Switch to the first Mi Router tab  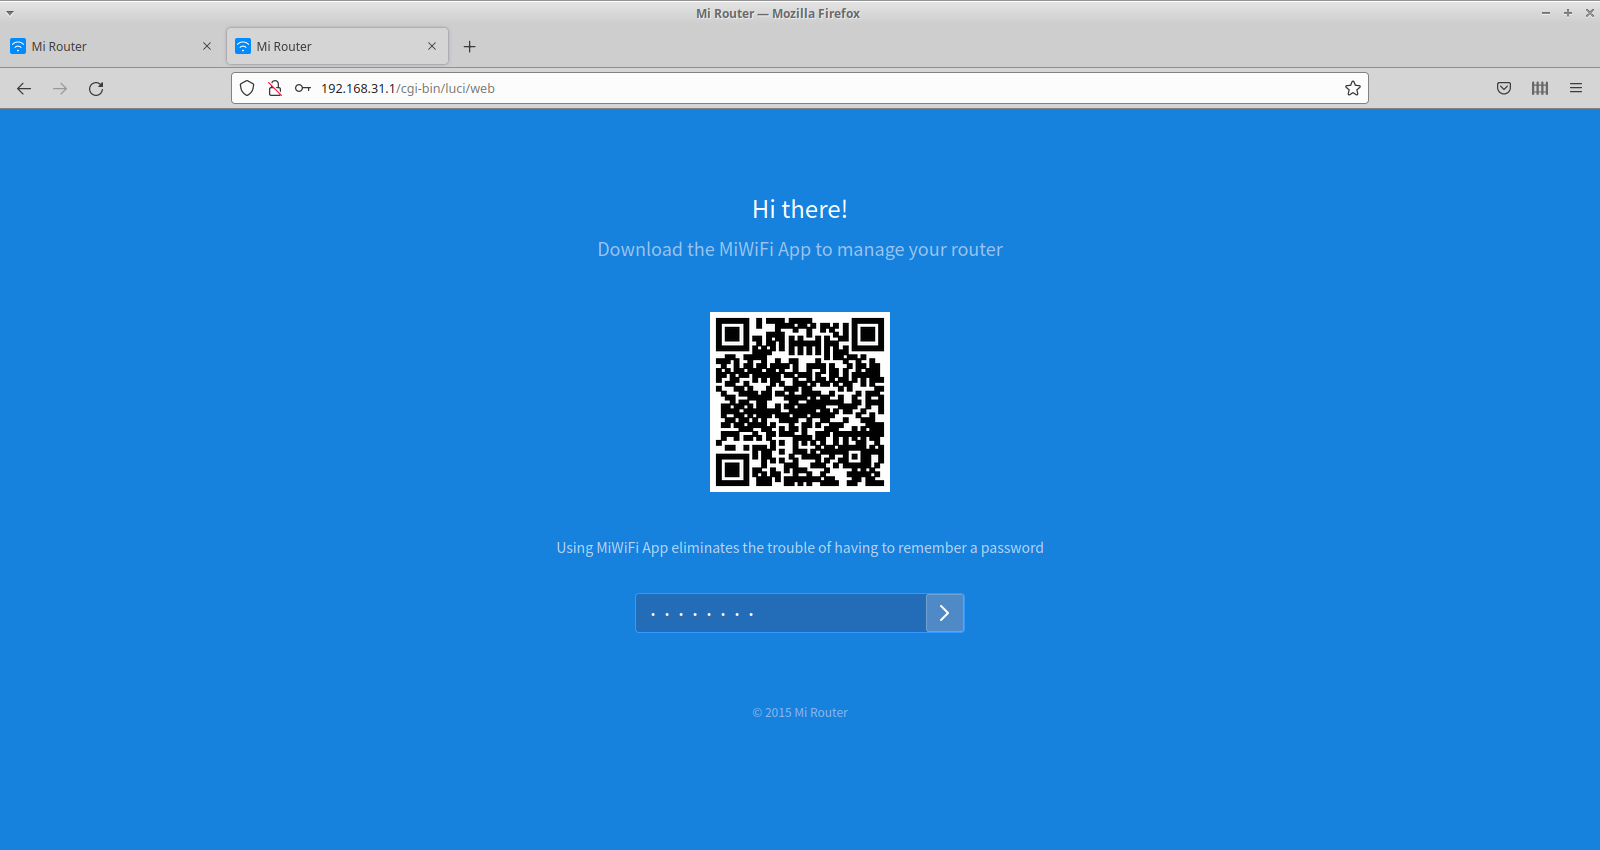112,46
